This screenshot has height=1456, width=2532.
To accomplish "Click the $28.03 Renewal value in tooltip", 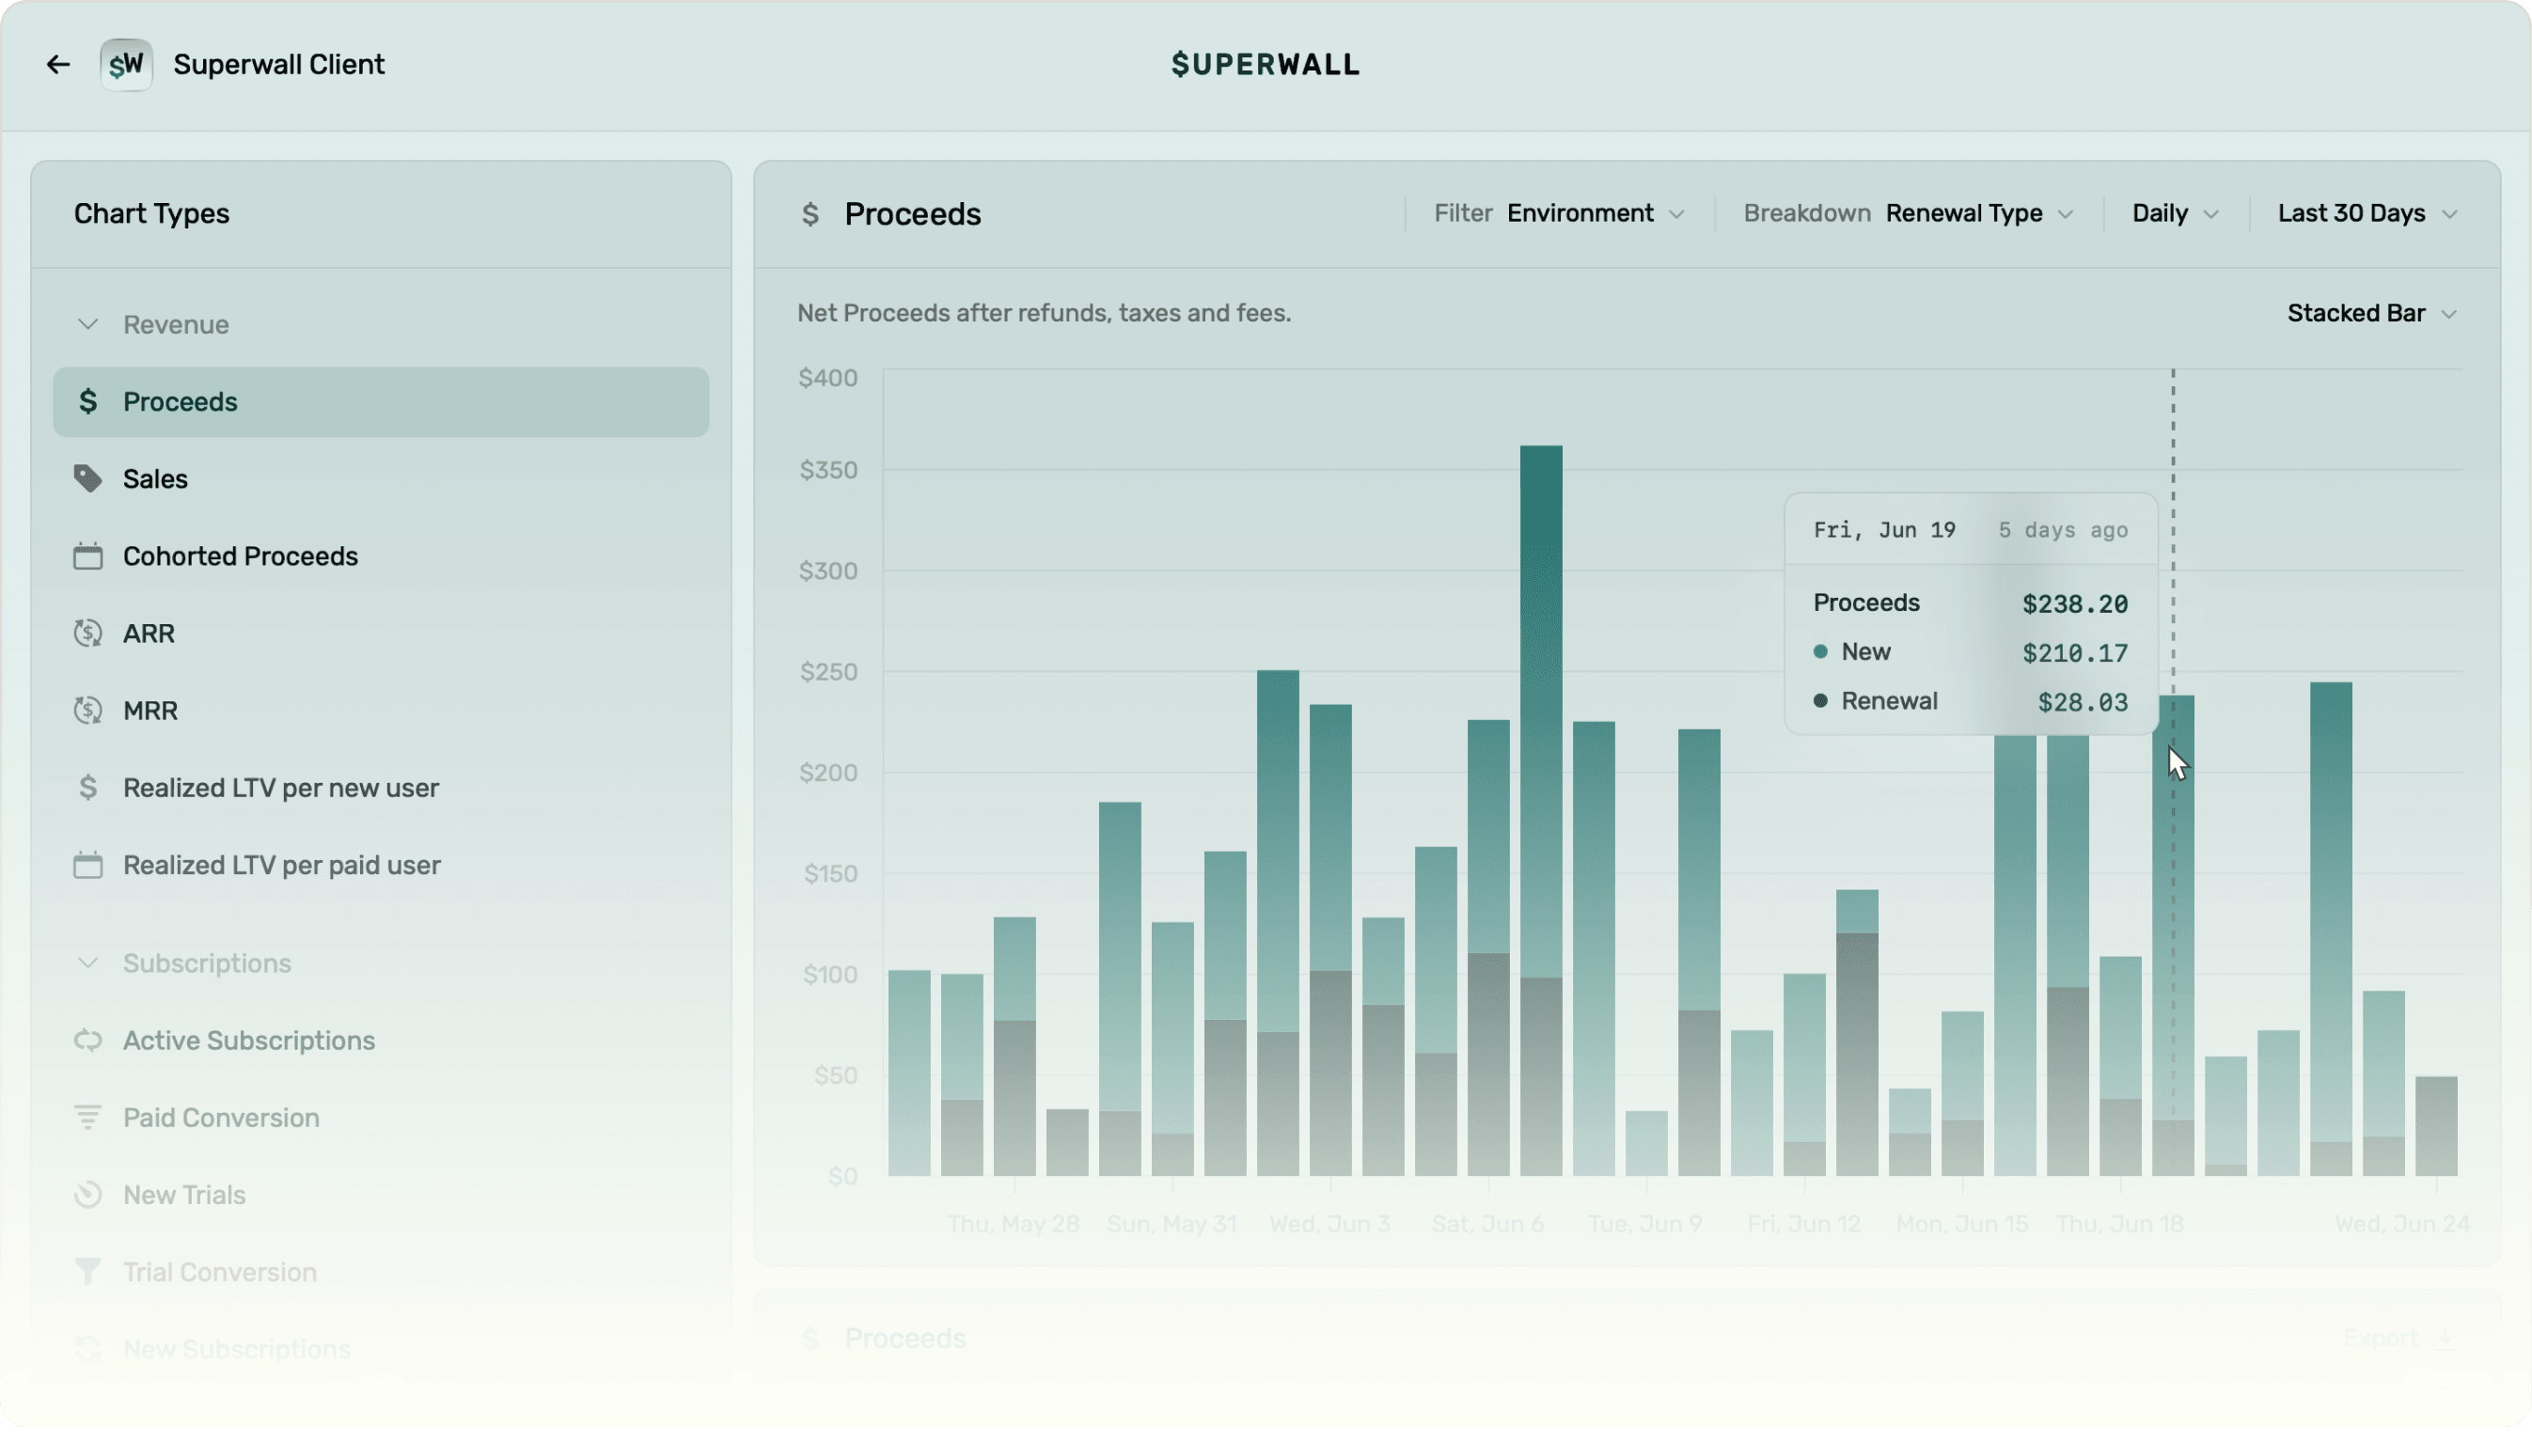I will point(2083,702).
